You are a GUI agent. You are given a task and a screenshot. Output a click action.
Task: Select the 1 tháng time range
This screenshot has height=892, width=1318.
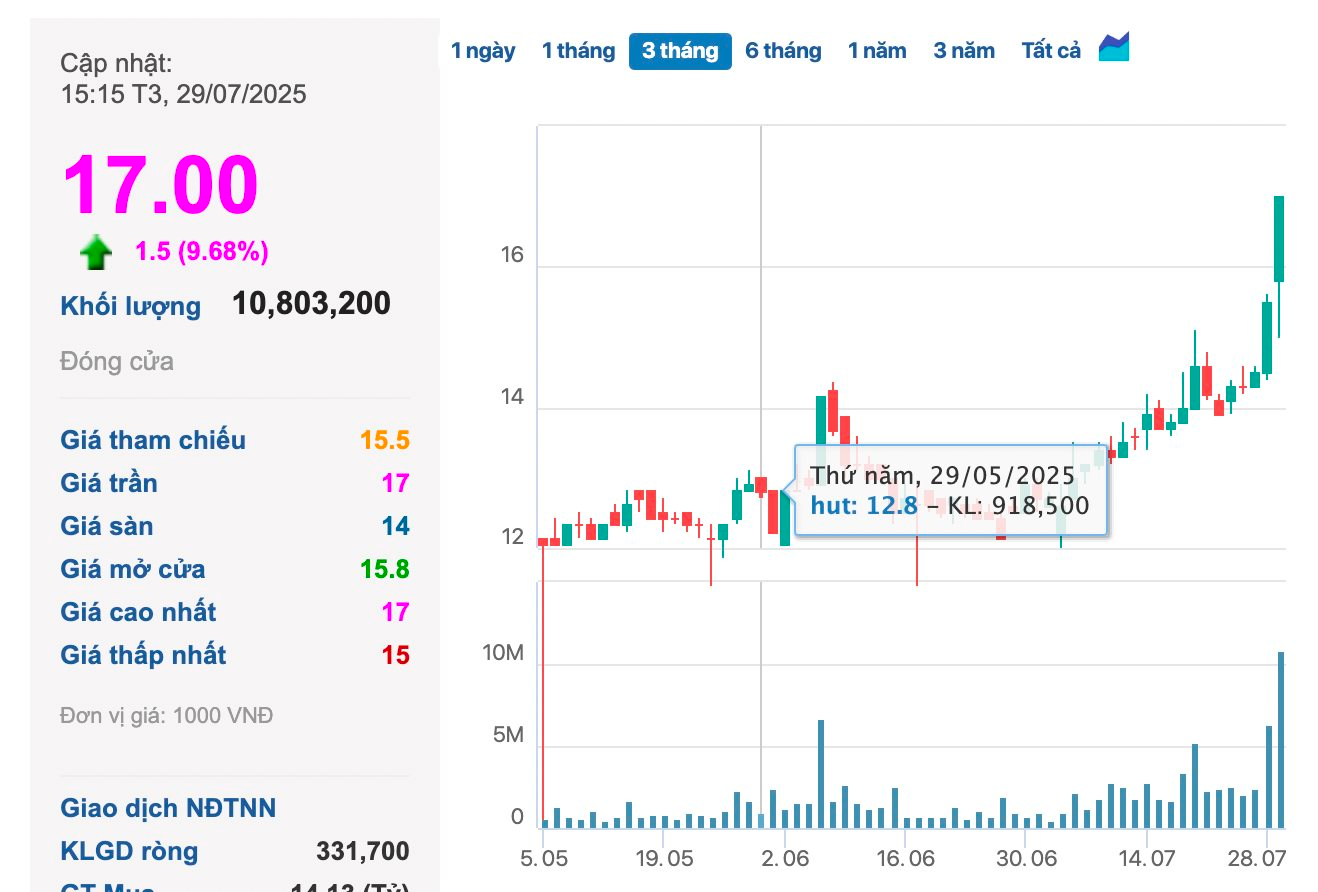point(578,51)
